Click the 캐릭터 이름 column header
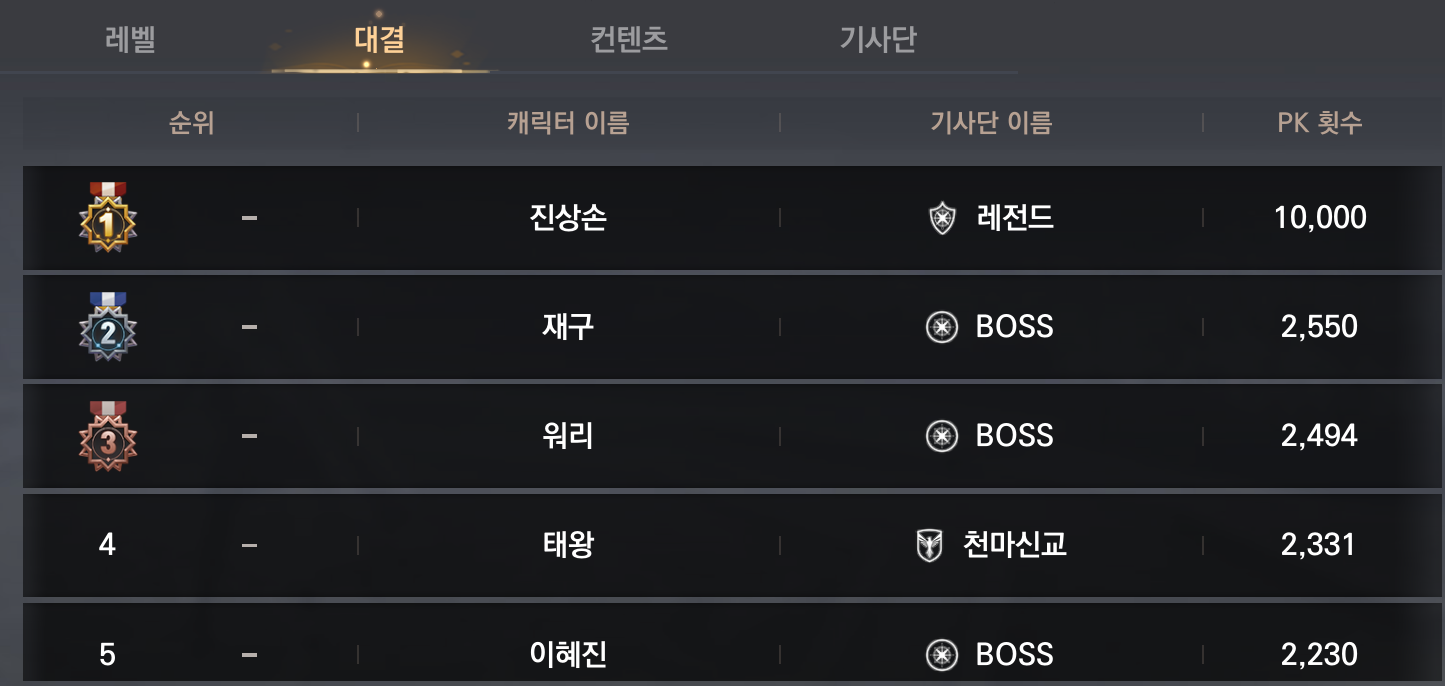The width and height of the screenshot is (1445, 686). (x=568, y=123)
